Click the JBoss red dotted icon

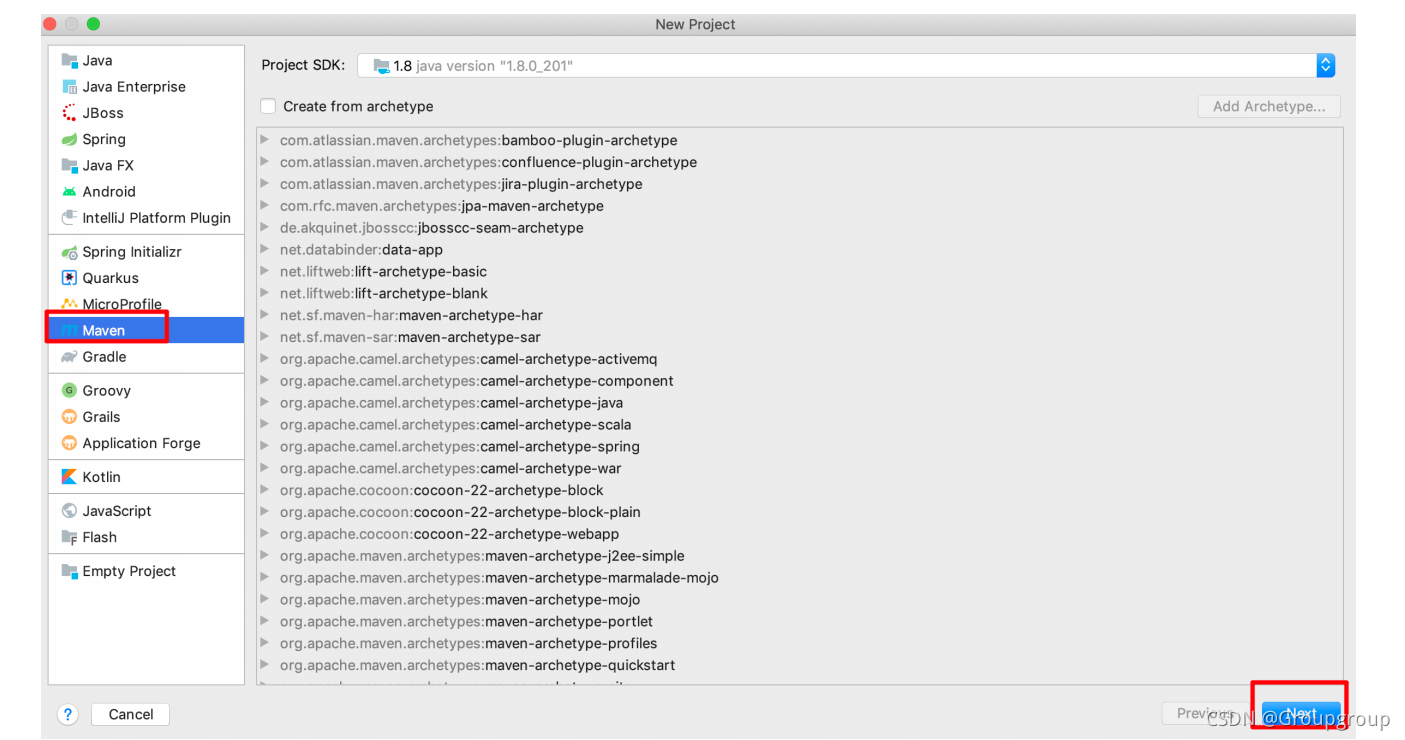[x=69, y=113]
